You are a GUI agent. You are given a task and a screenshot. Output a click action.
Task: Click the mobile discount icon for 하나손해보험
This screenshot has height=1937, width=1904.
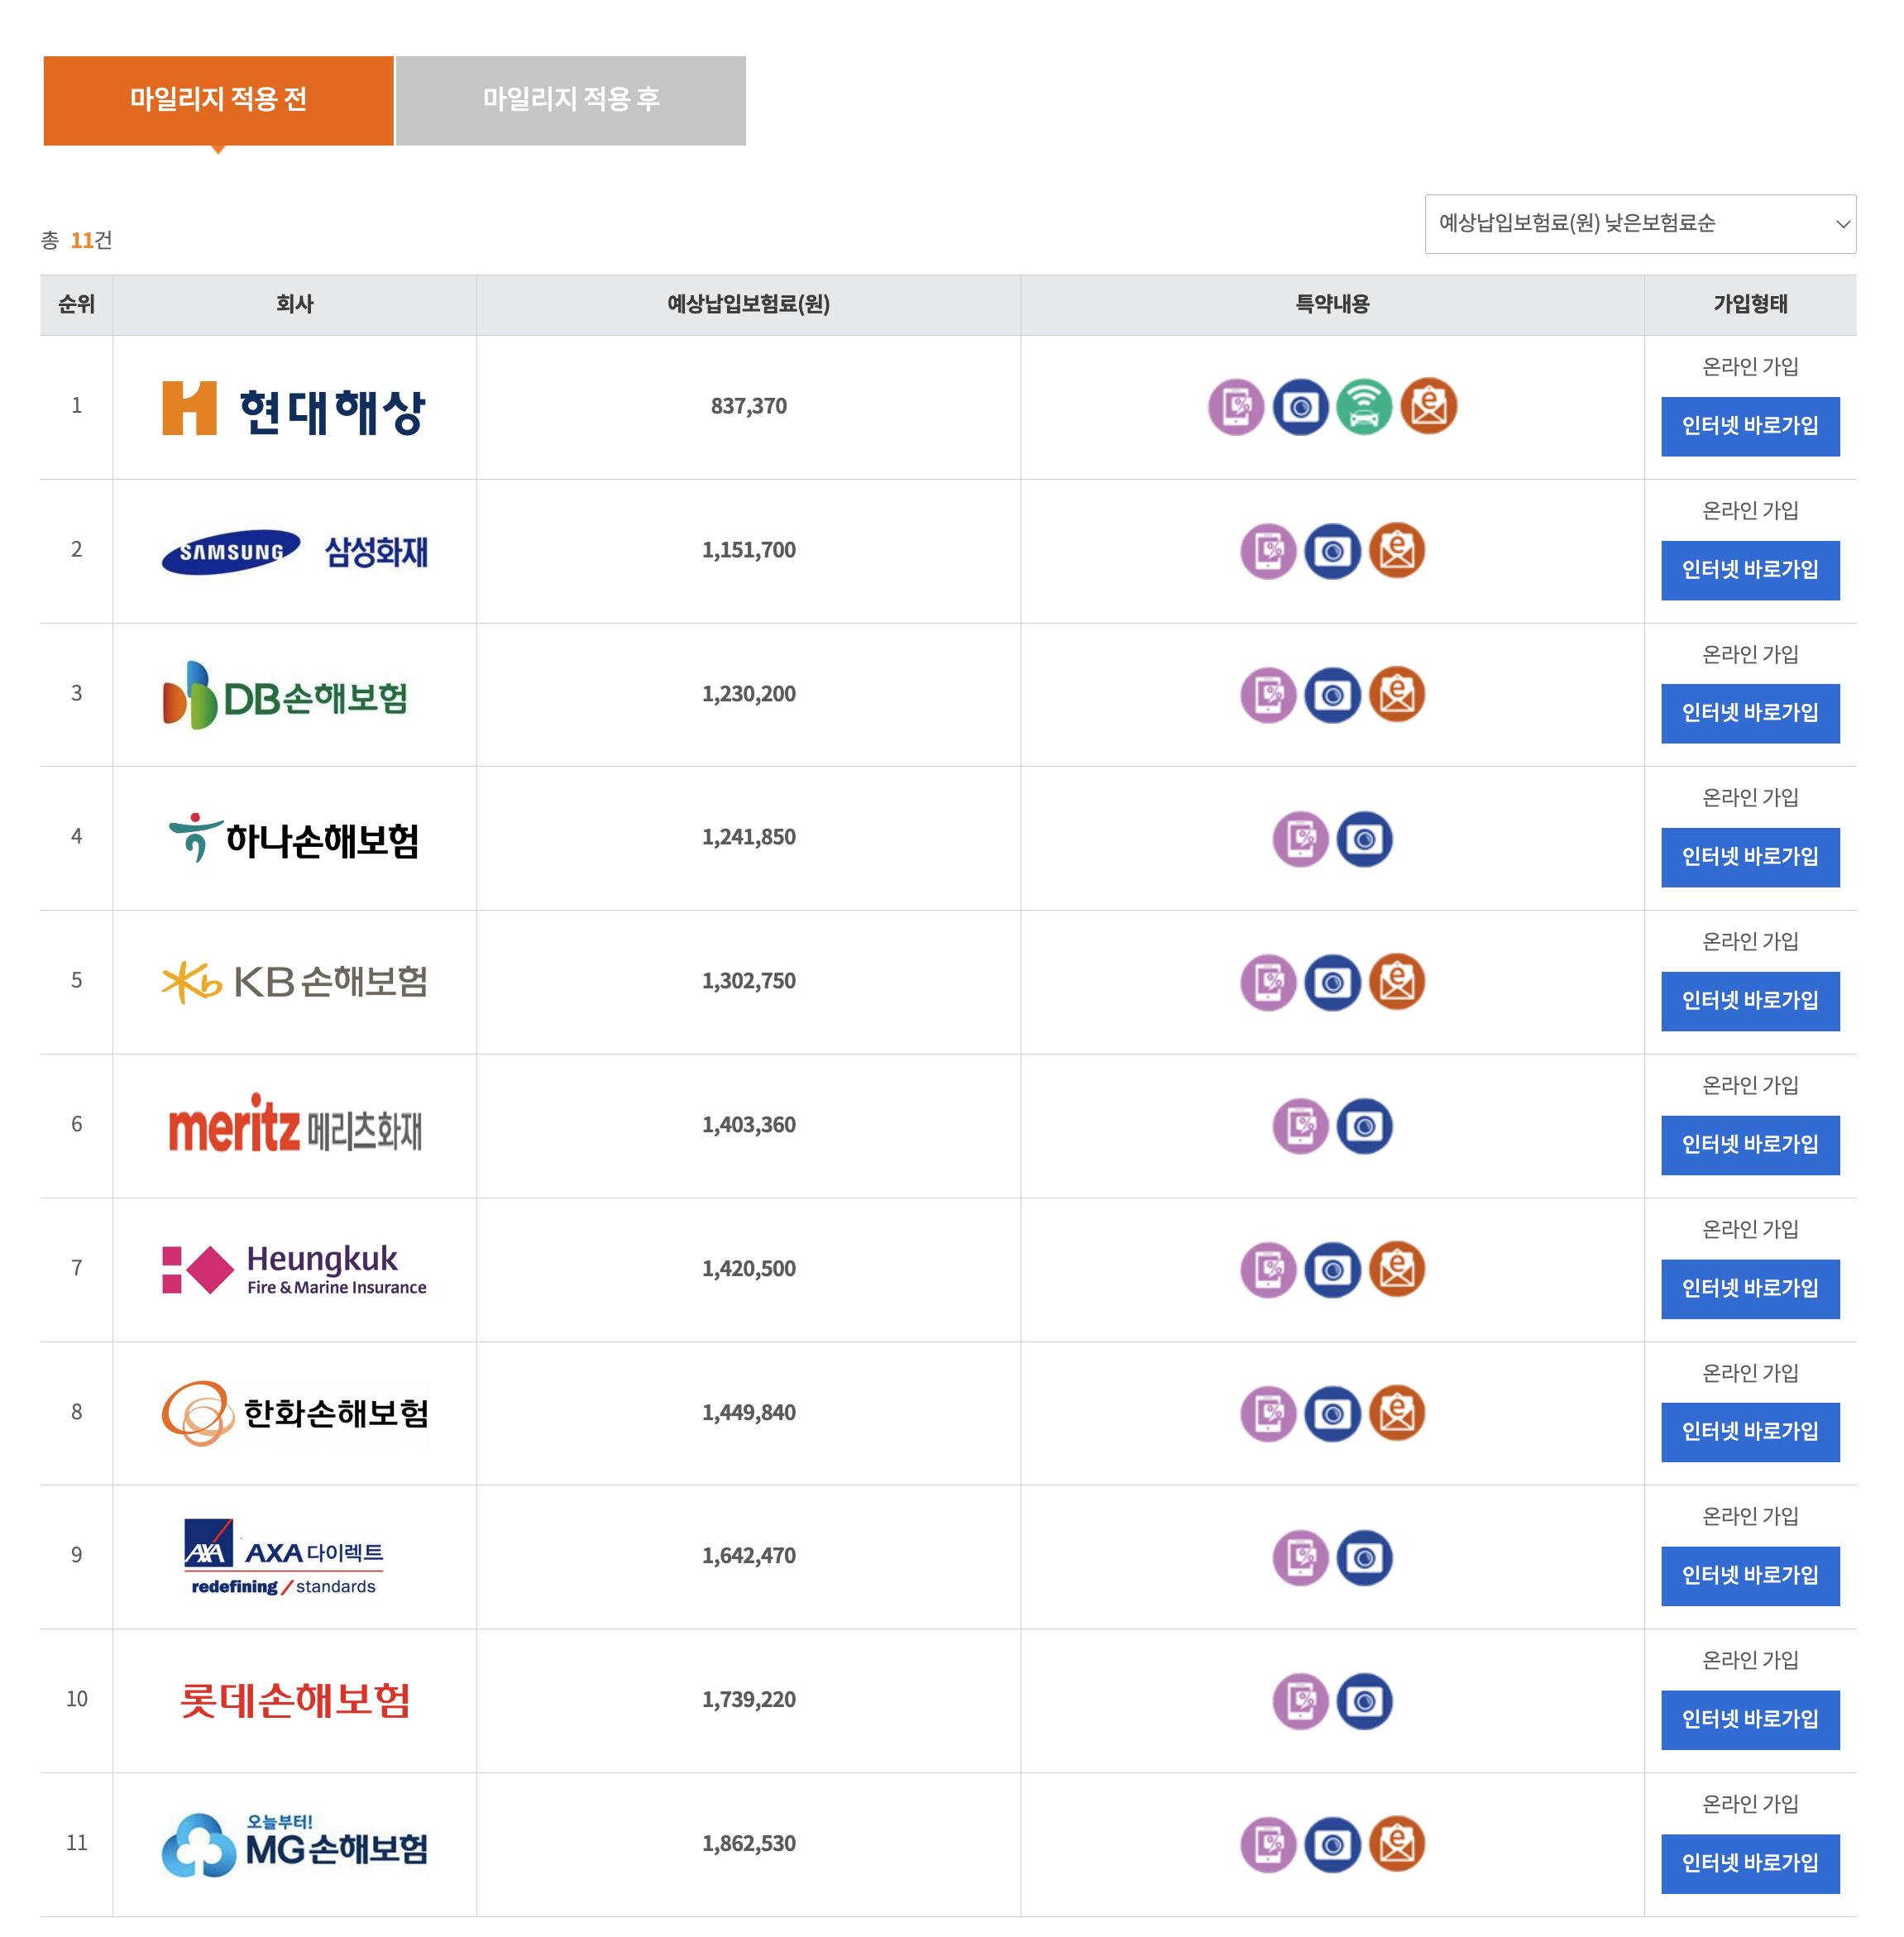pyautogui.click(x=1299, y=838)
